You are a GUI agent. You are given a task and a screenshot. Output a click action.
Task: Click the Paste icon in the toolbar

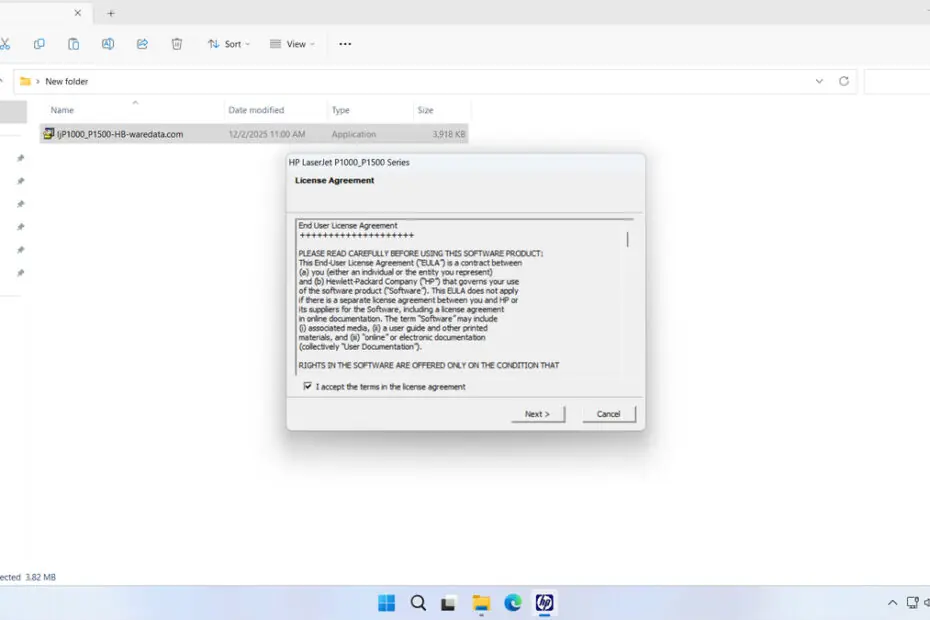73,44
